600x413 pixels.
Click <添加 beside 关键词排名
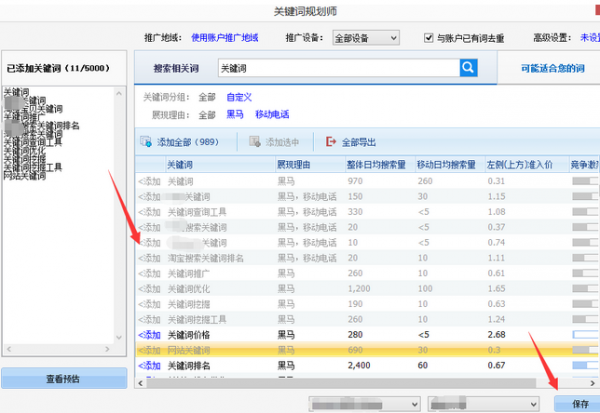click(x=149, y=366)
